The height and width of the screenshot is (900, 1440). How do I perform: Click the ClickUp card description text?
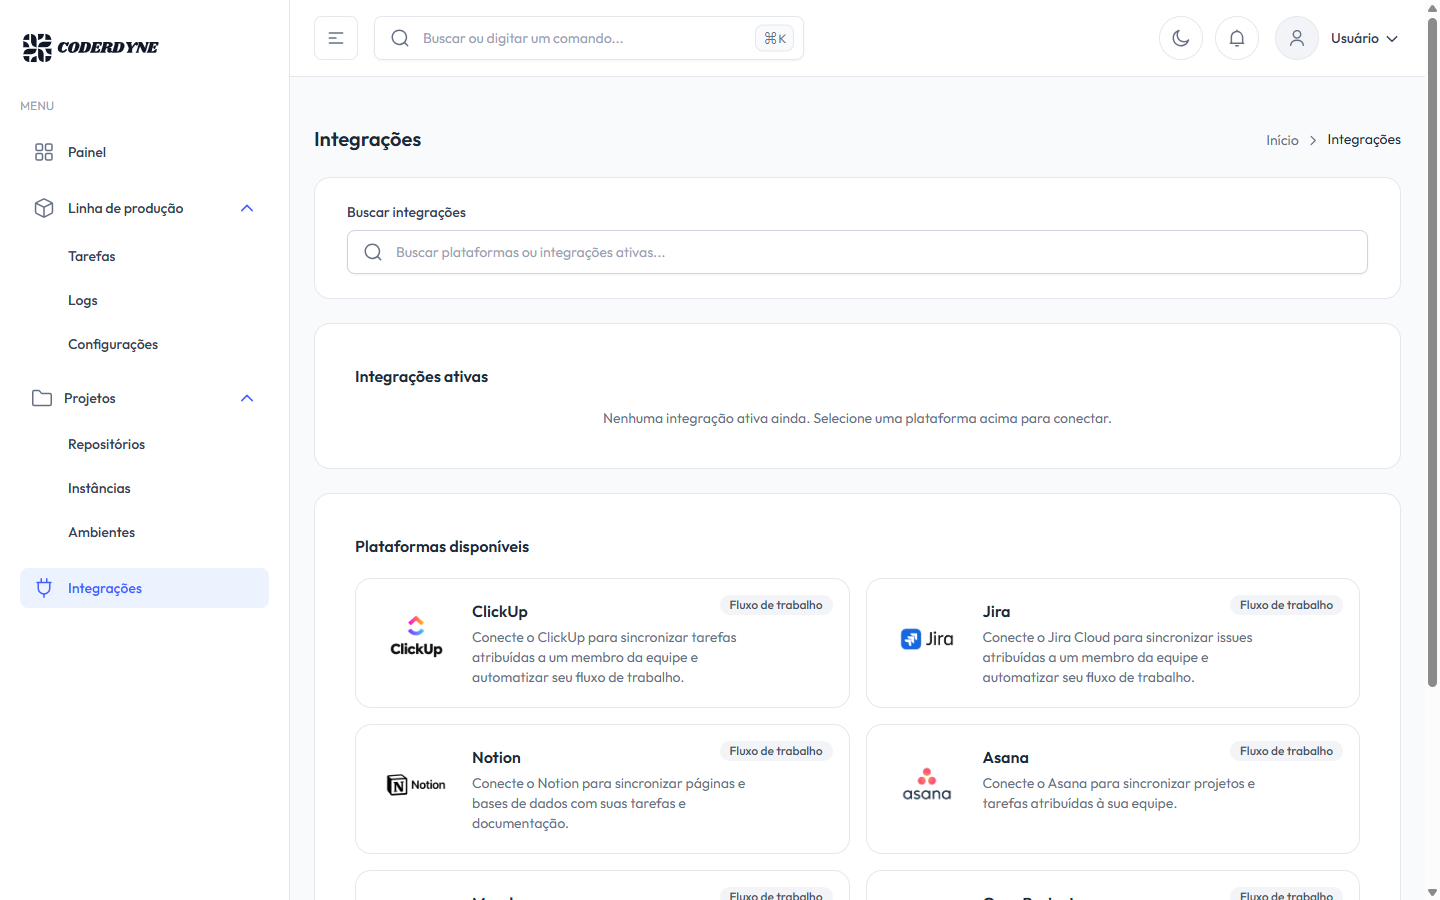(604, 657)
